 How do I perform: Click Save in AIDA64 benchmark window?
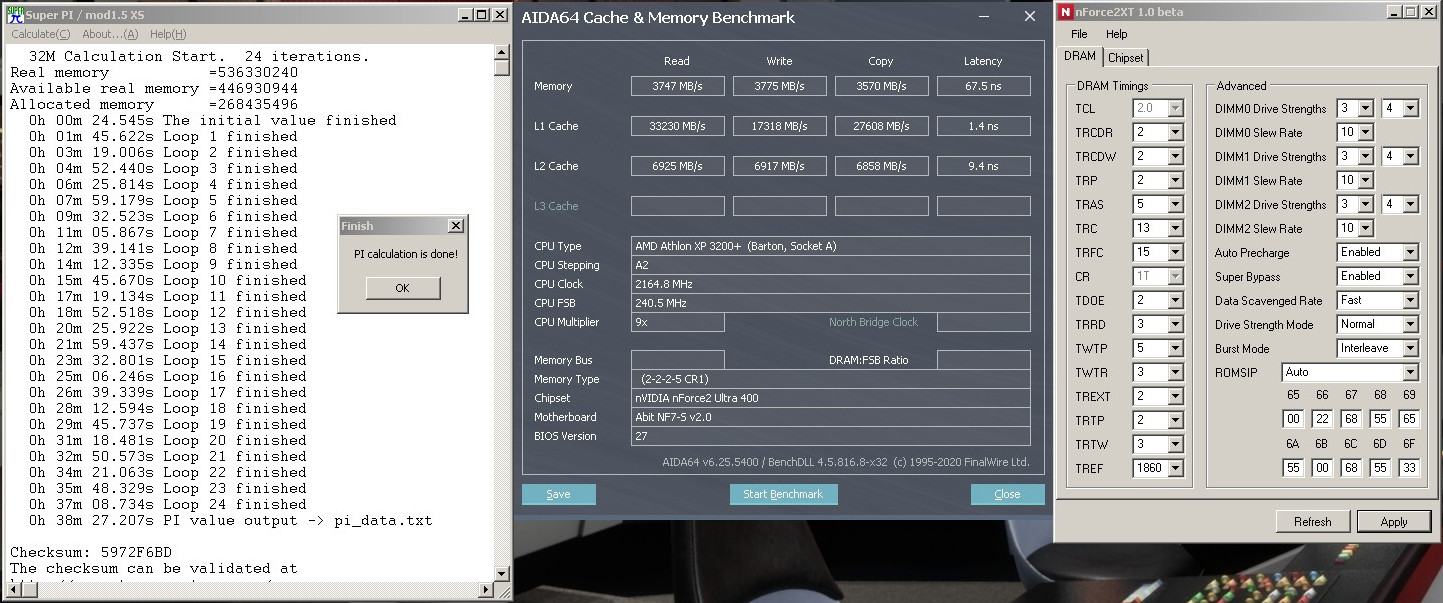(559, 494)
